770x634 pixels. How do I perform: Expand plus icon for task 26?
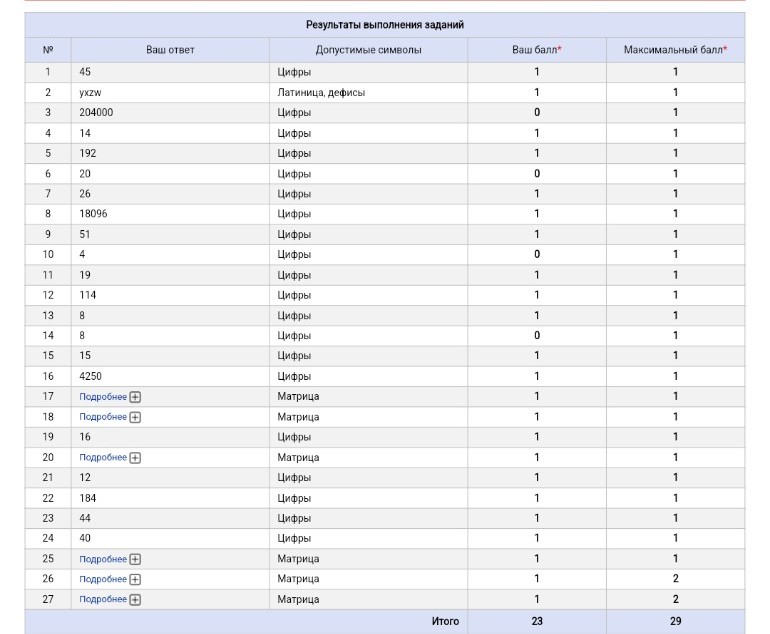click(x=135, y=579)
